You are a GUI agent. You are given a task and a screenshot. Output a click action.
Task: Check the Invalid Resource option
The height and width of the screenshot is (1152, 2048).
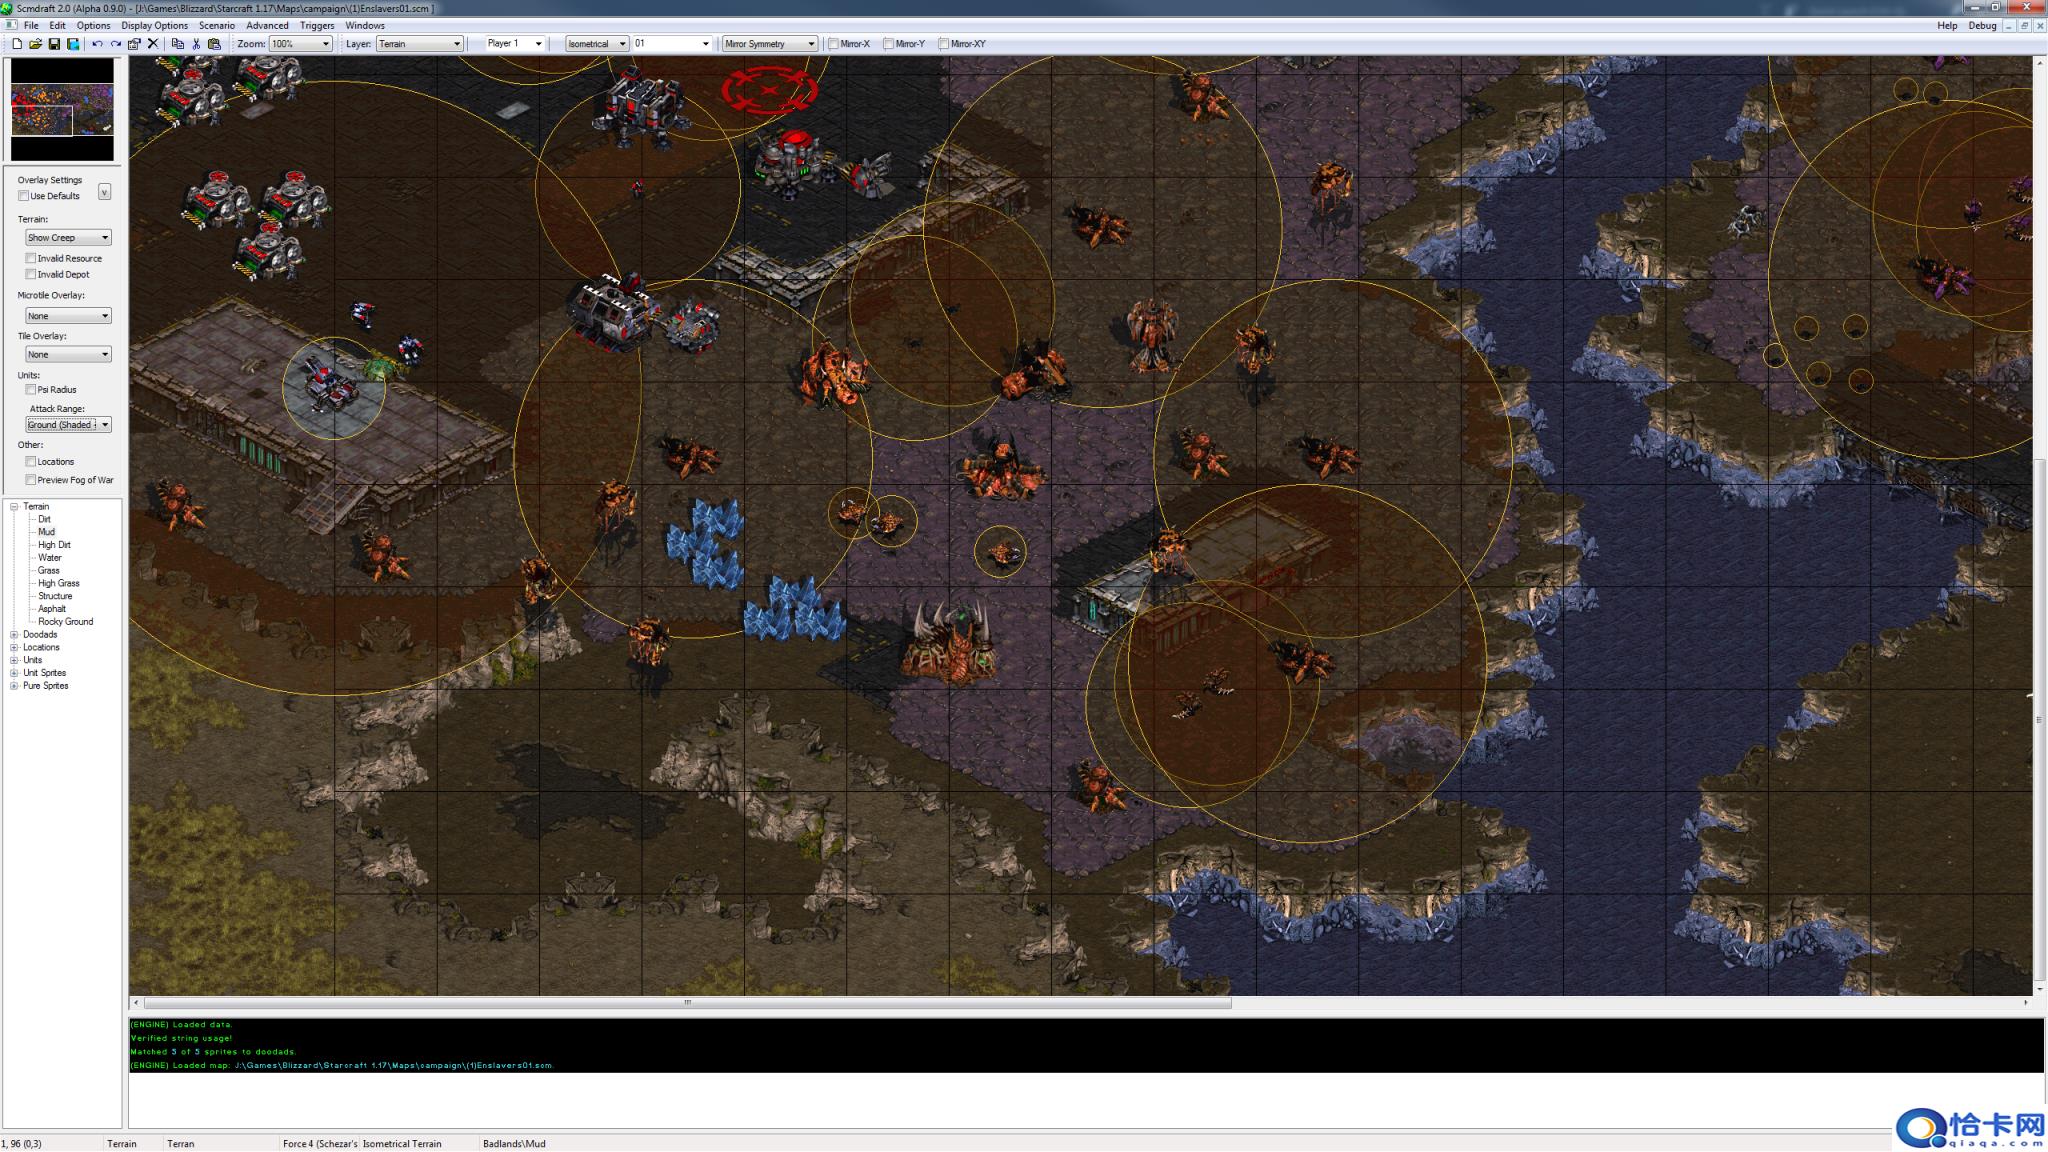pos(31,258)
